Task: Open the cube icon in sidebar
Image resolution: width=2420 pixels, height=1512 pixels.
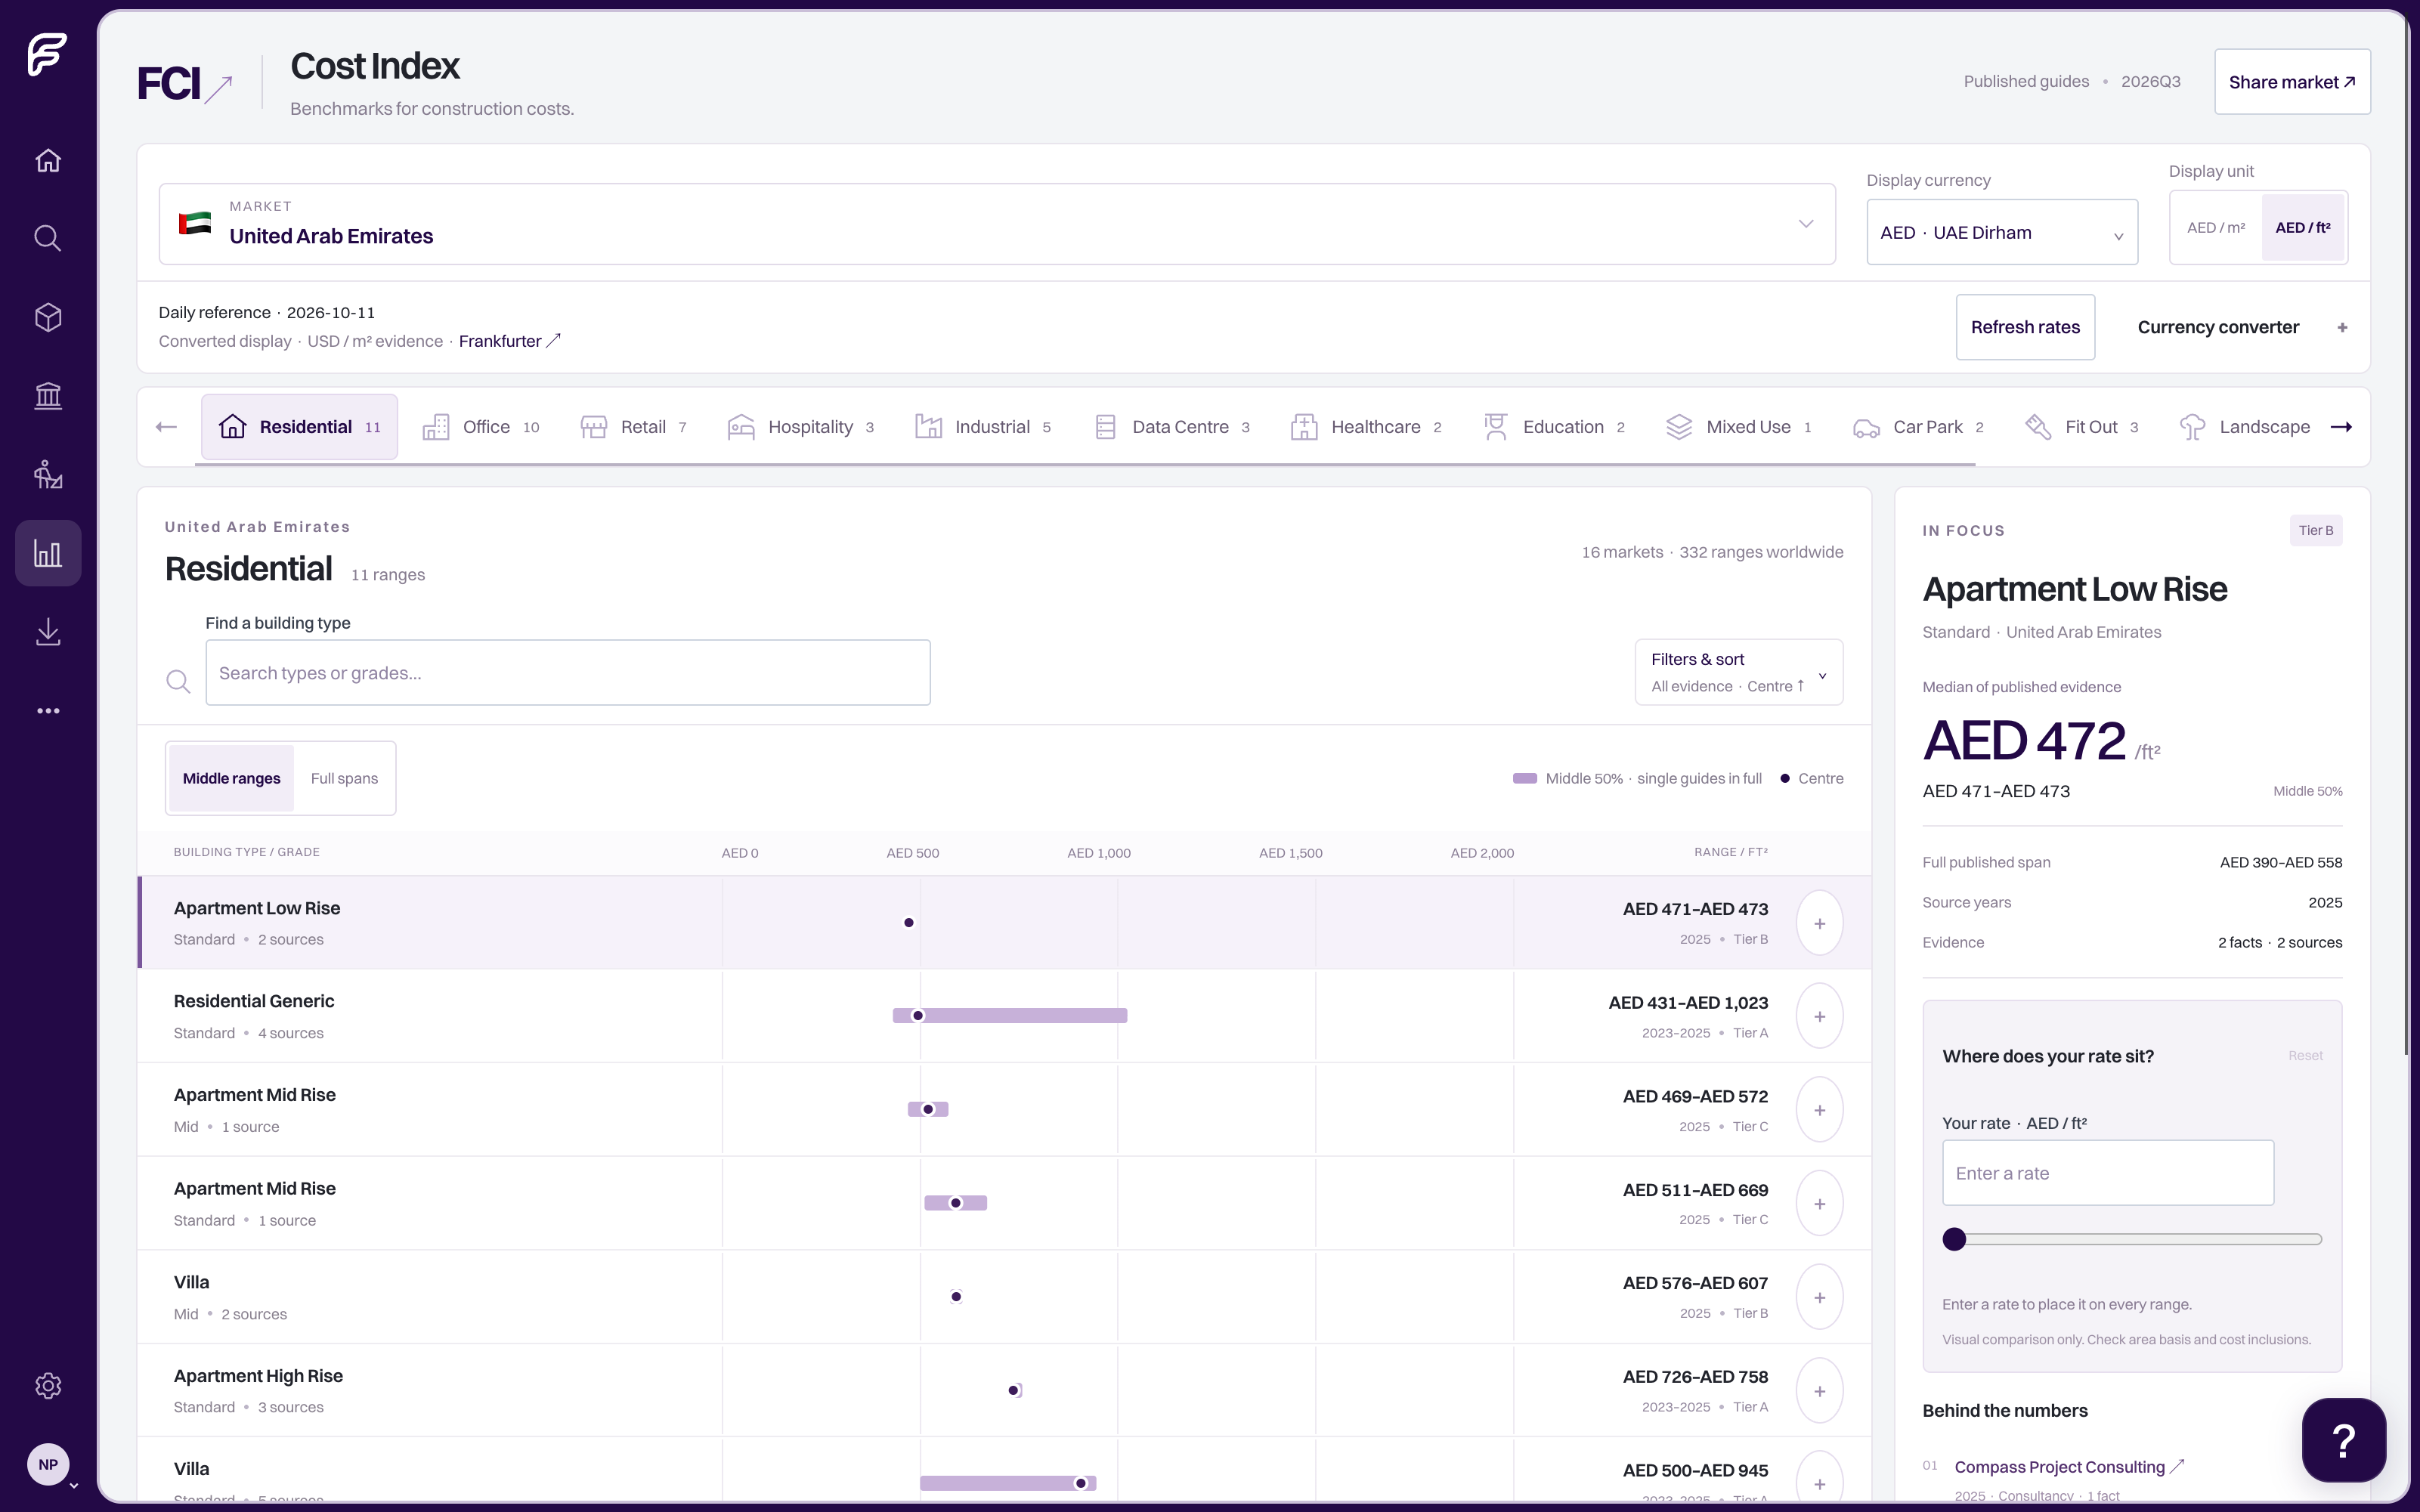Action: 48,317
